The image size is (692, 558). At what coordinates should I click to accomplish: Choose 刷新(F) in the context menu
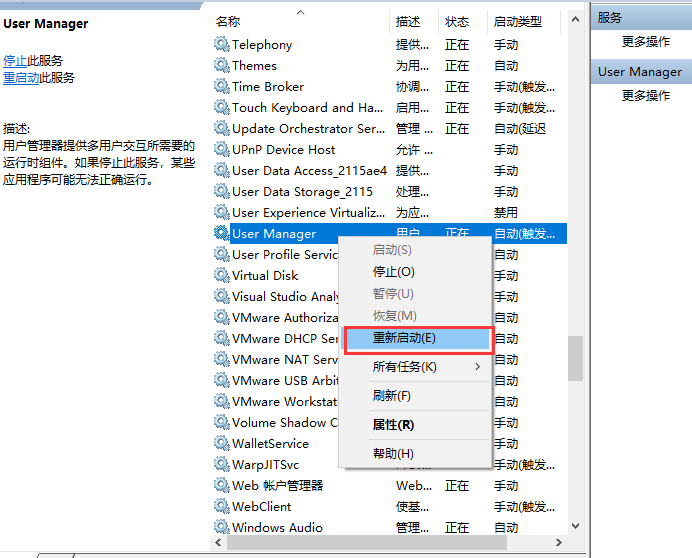click(415, 396)
